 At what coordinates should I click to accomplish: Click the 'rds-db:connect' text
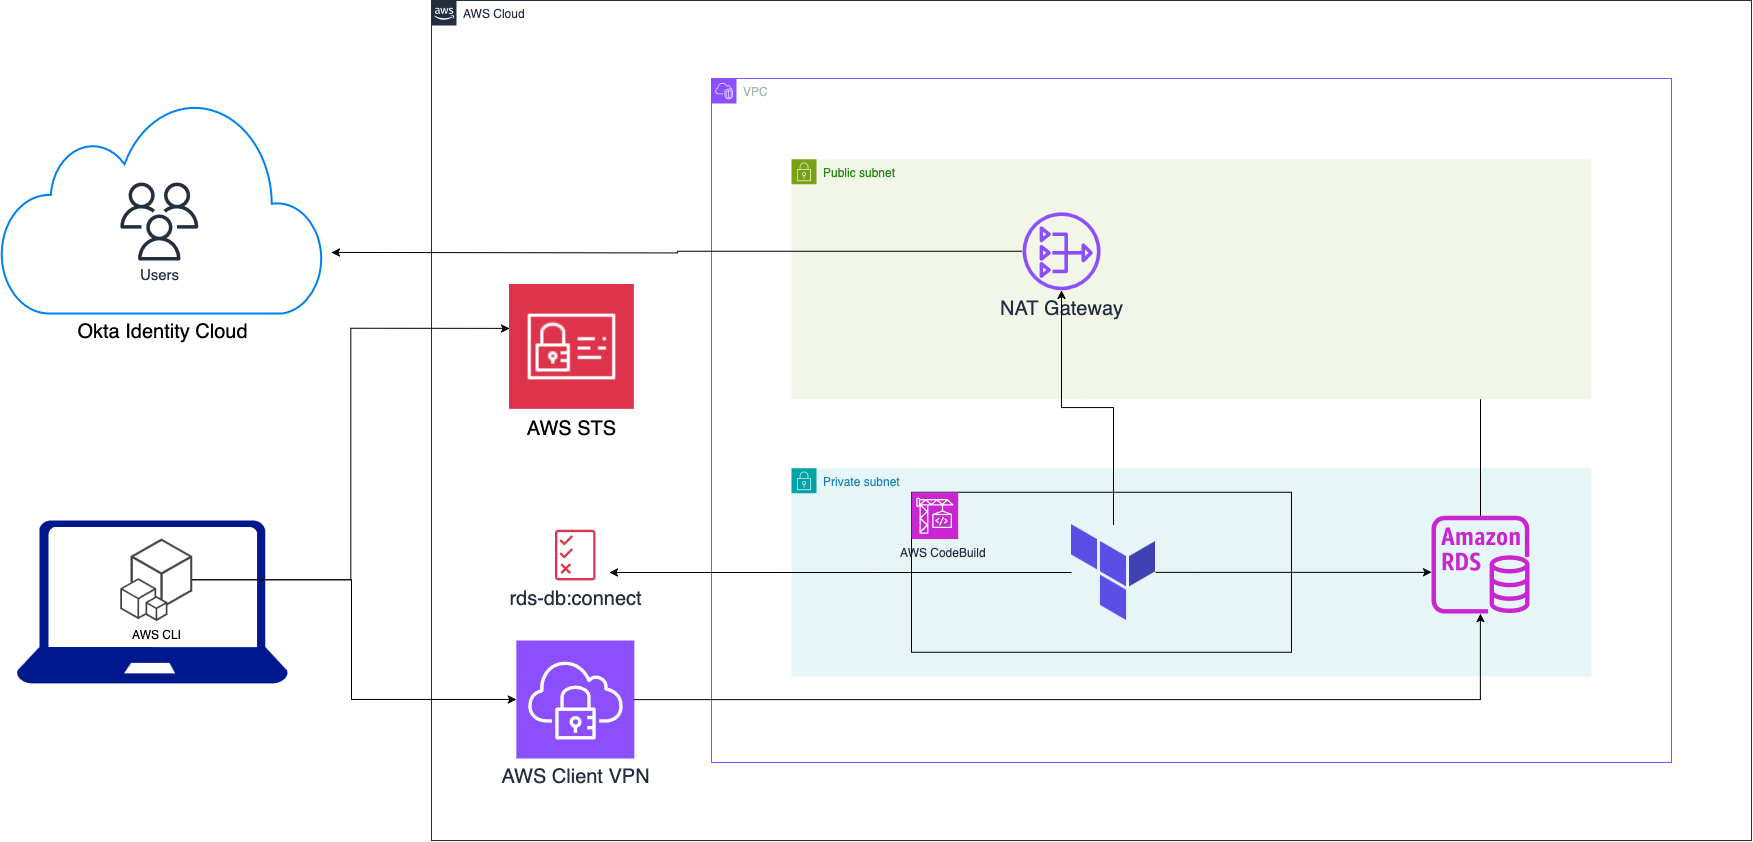575,598
